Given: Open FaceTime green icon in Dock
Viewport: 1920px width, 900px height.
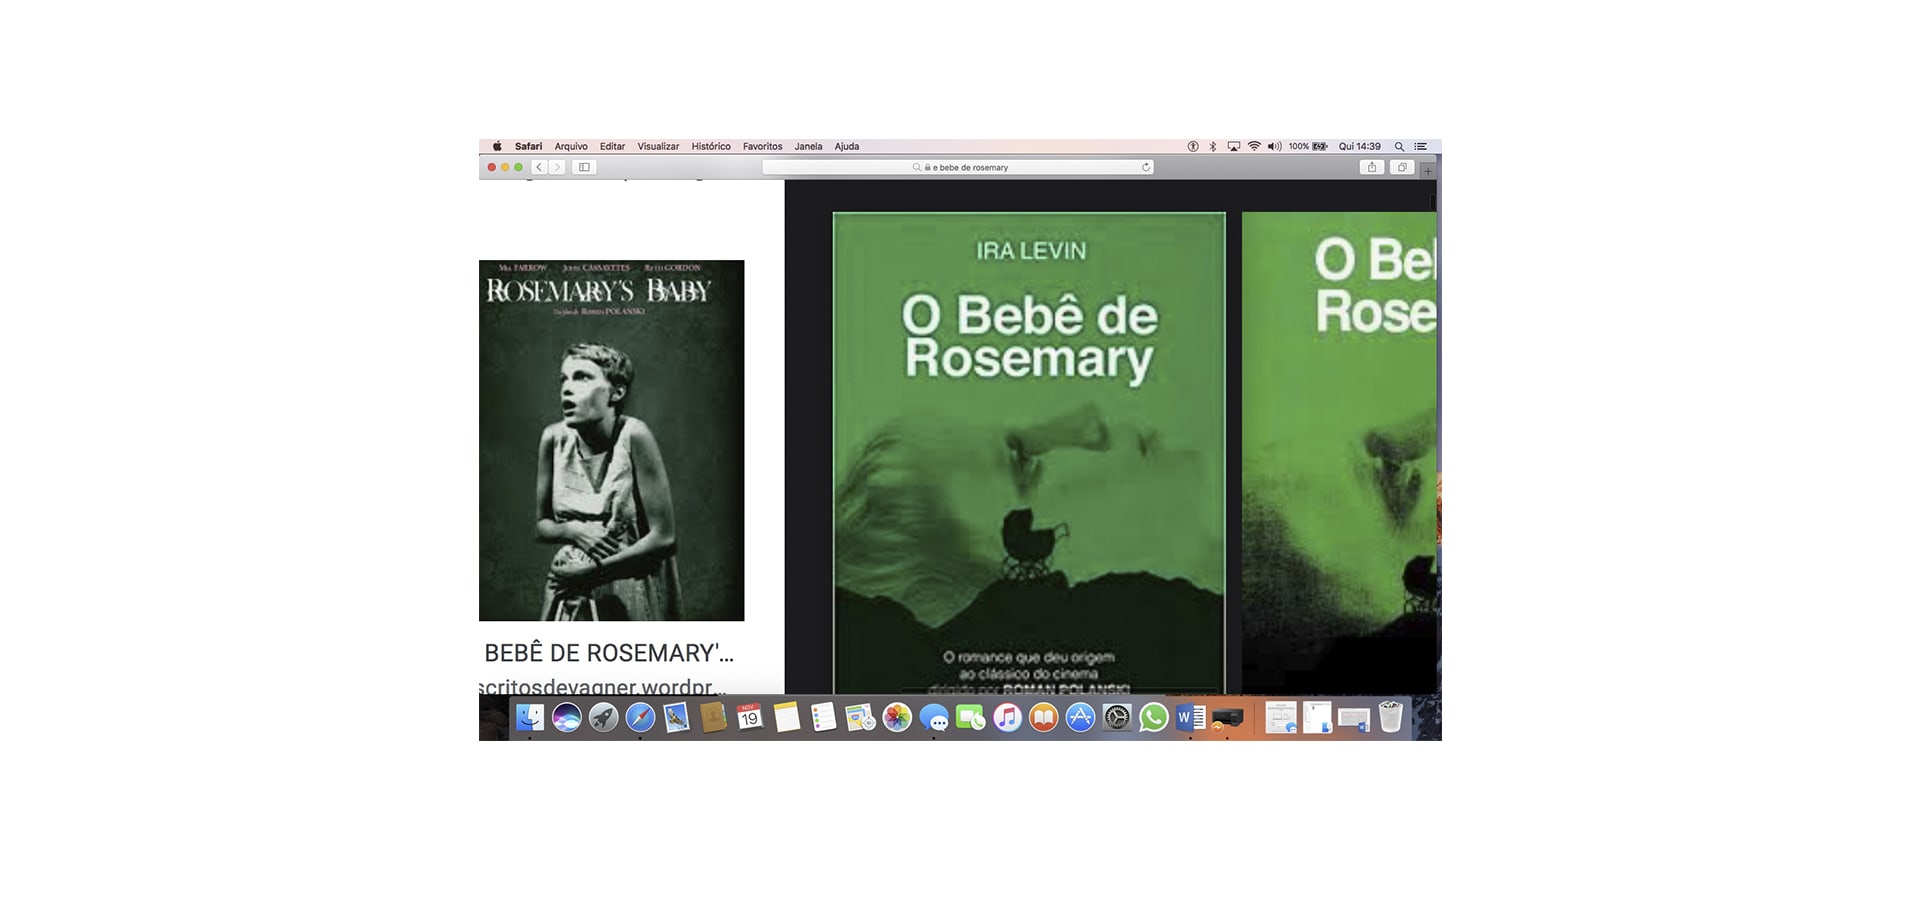Looking at the screenshot, I should tap(970, 717).
